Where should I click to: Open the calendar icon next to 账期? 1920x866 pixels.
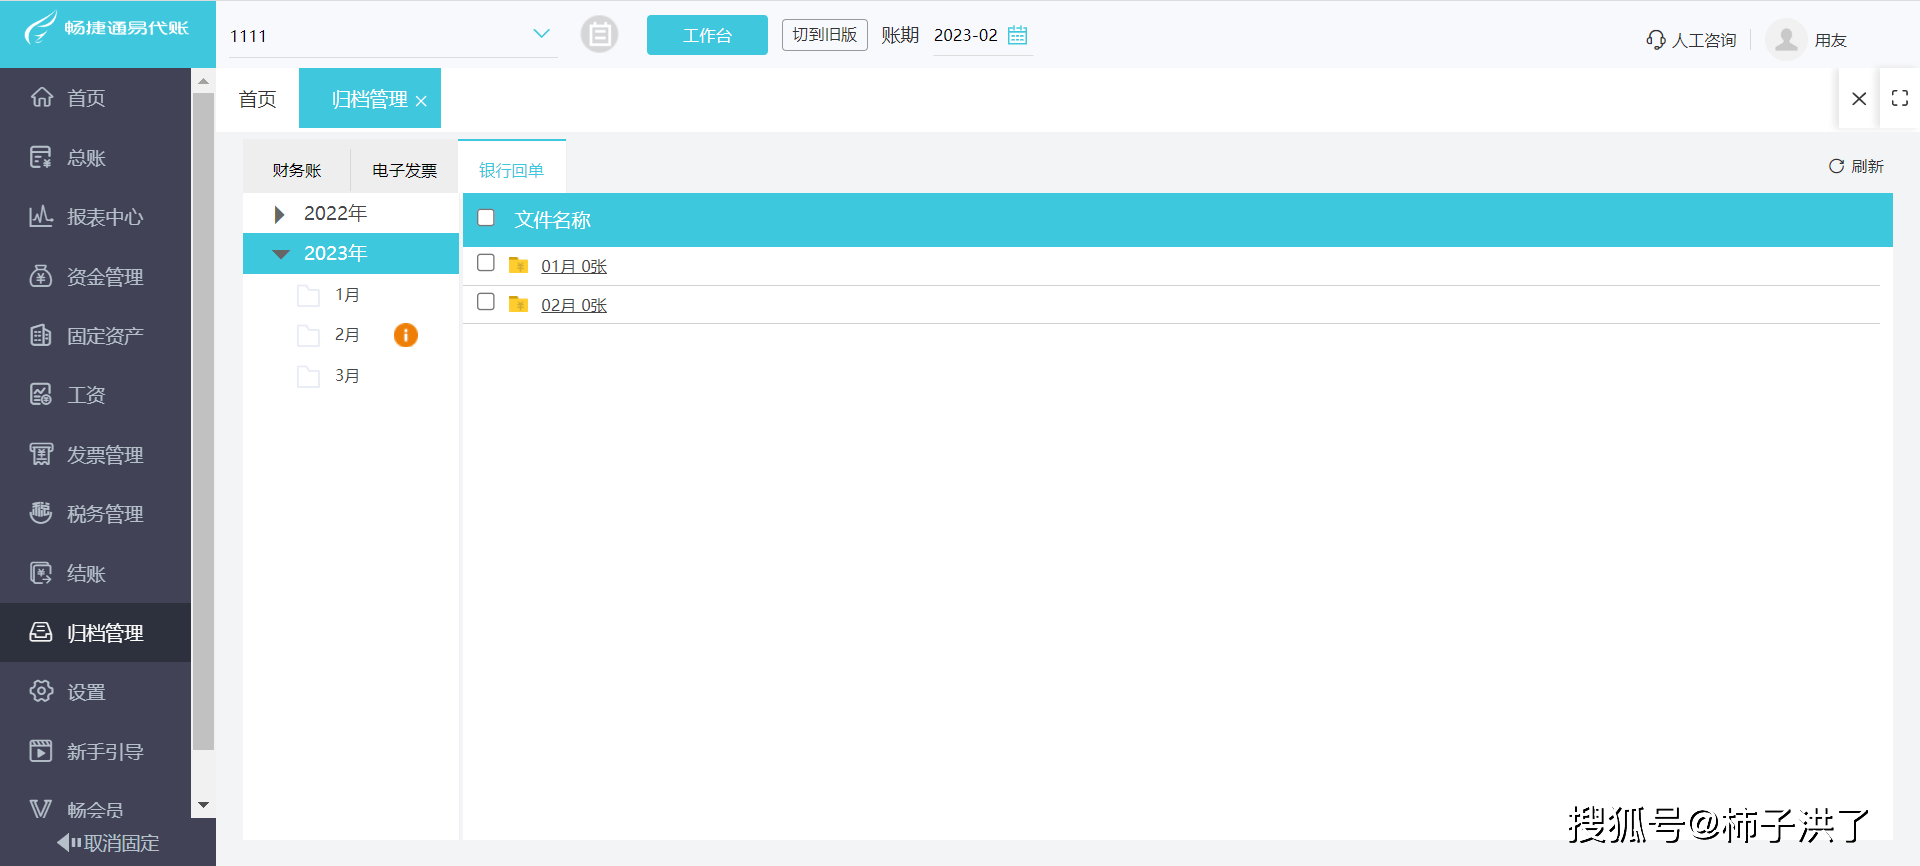click(1017, 35)
